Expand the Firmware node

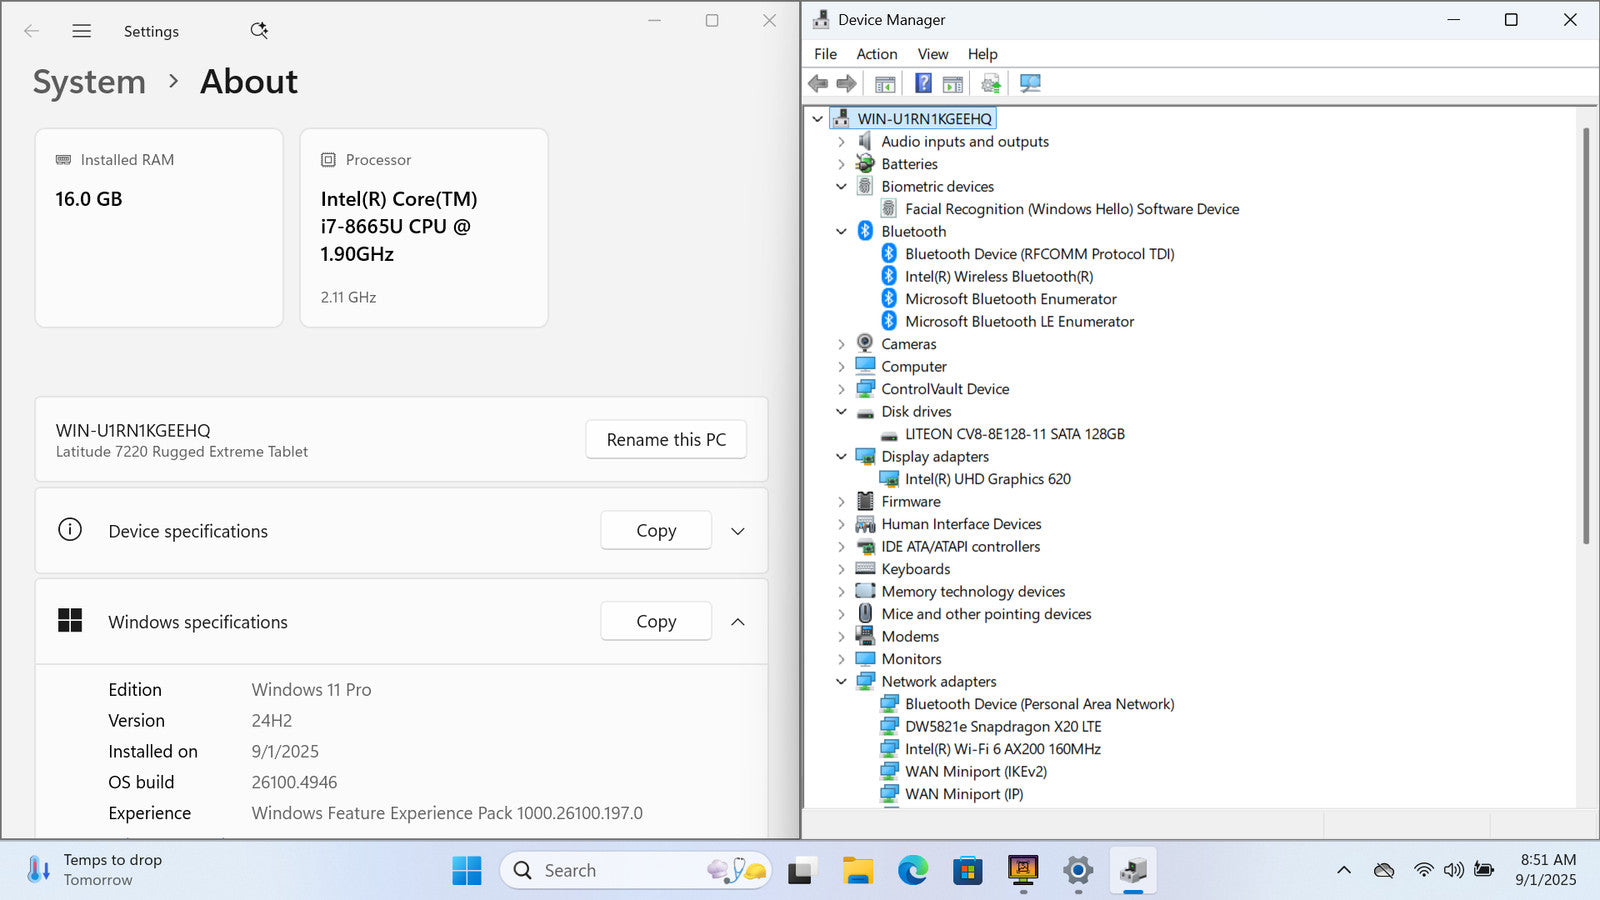pyautogui.click(x=841, y=502)
